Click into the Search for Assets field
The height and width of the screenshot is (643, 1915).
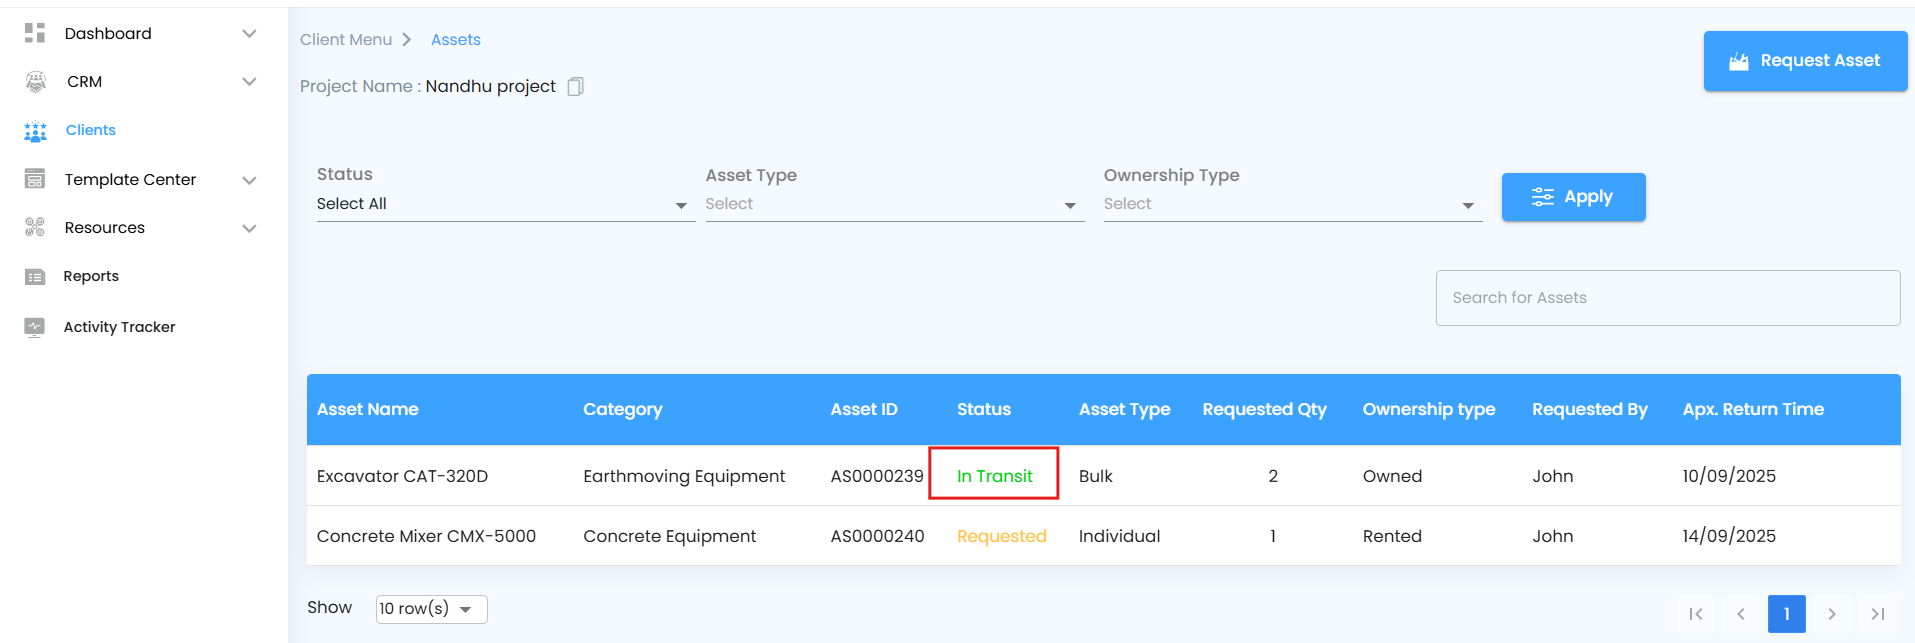click(x=1667, y=298)
